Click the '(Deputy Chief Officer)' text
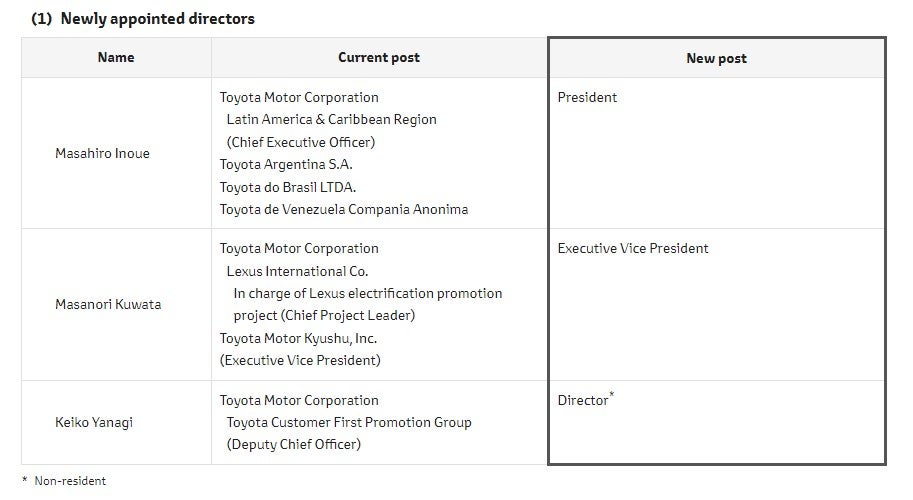The width and height of the screenshot is (913, 500). (293, 444)
